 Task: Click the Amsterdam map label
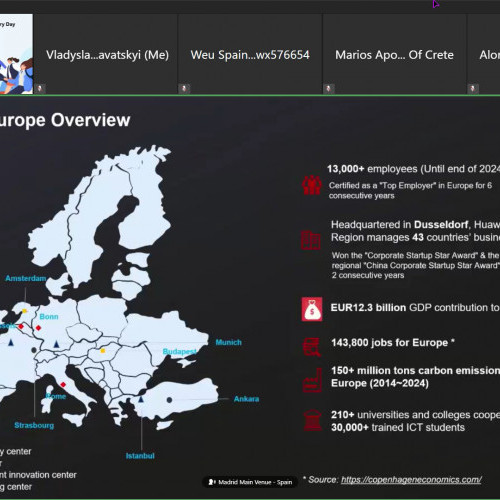click(x=26, y=278)
